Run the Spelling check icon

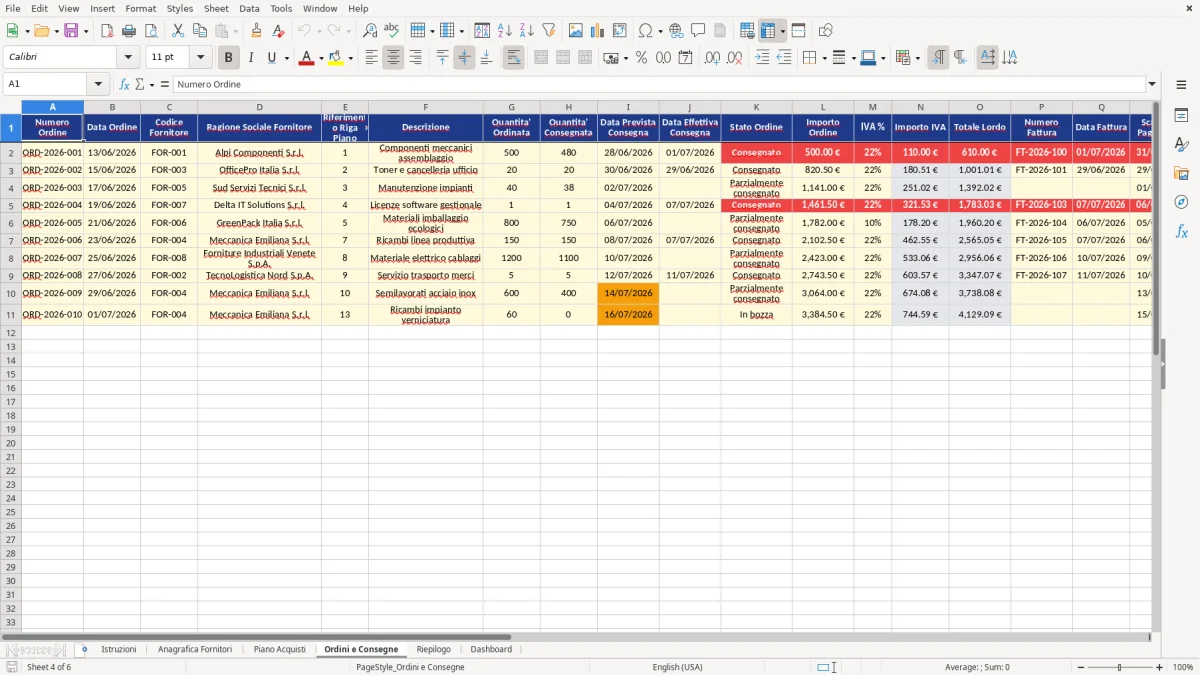pos(392,31)
